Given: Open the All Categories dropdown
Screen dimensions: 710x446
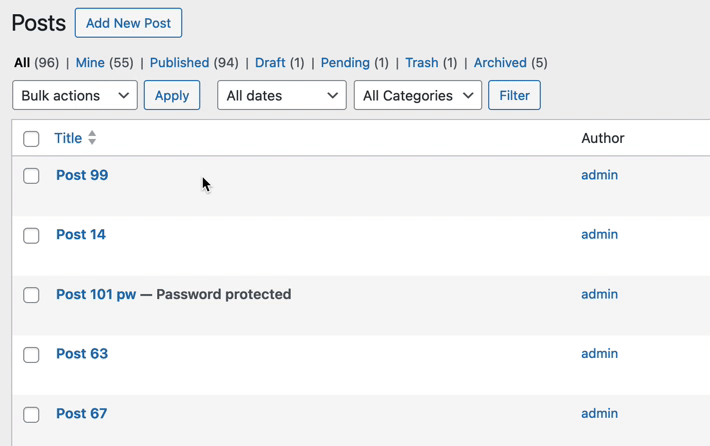Looking at the screenshot, I should coord(417,96).
